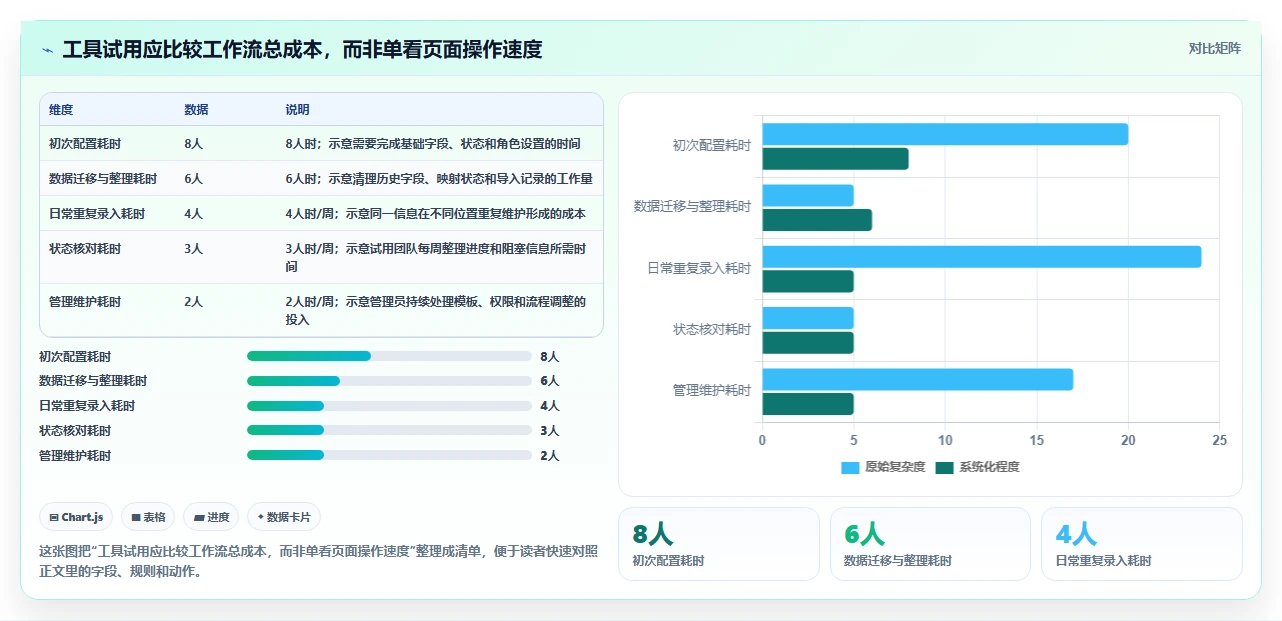
Task: Click the light blue 管理维护耗时 chart bar
Action: click(x=917, y=380)
